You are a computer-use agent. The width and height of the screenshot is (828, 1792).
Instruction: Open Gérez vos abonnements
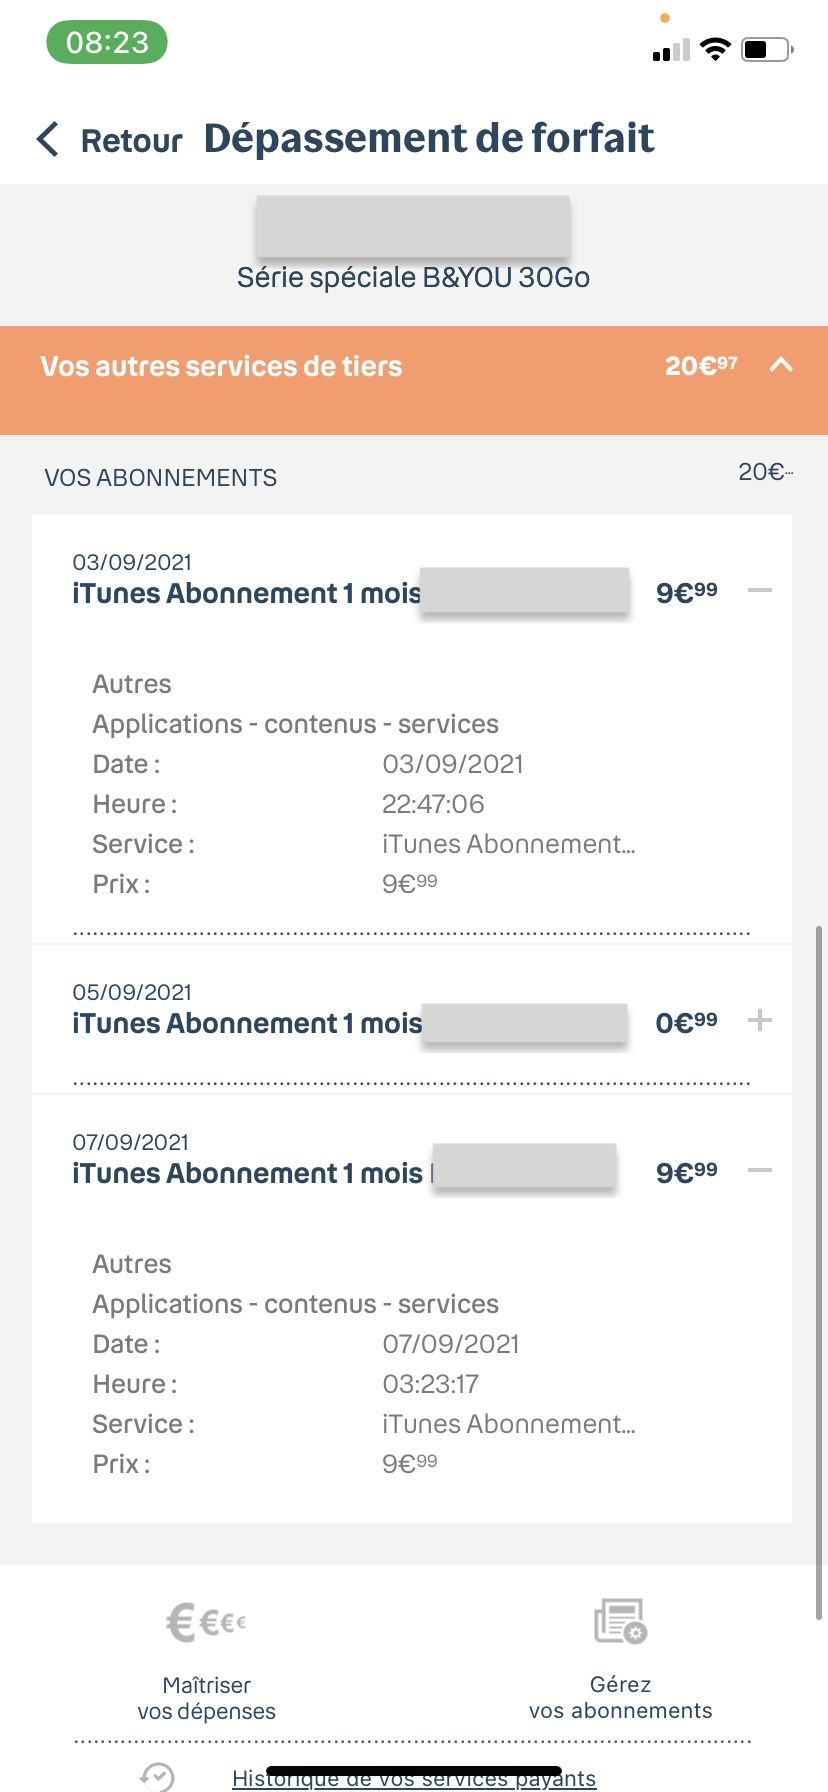pos(621,1698)
